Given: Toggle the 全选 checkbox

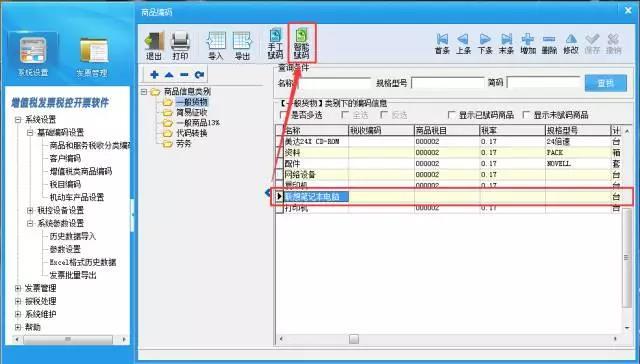Looking at the screenshot, I should point(345,115).
